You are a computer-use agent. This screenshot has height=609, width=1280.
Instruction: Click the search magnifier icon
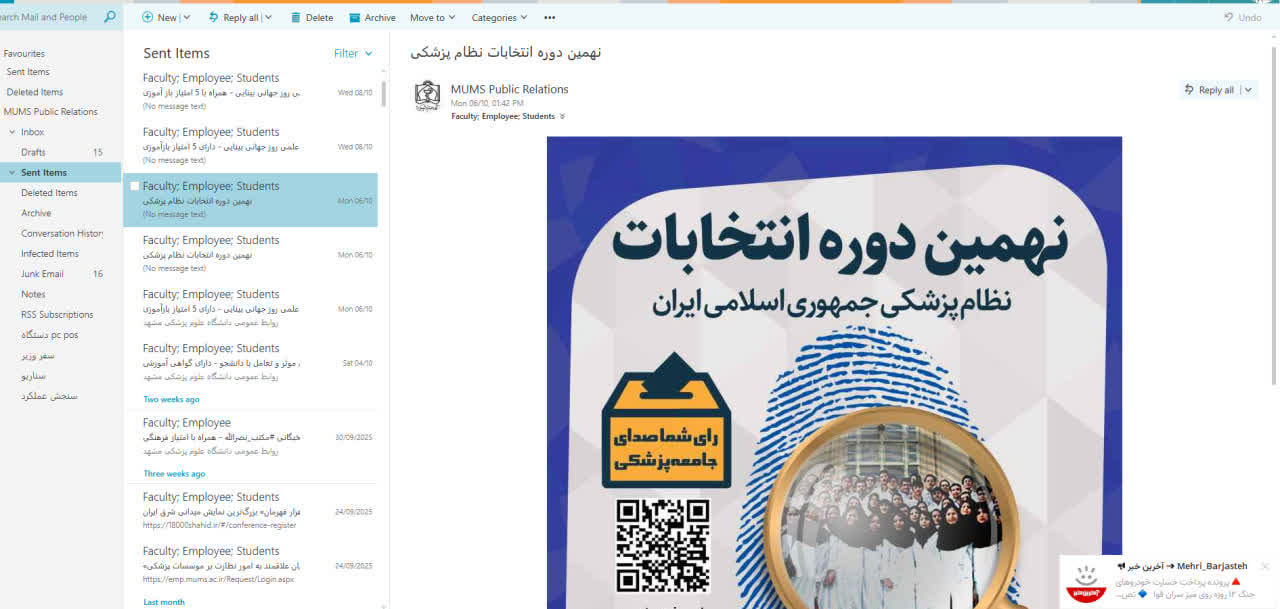(109, 17)
